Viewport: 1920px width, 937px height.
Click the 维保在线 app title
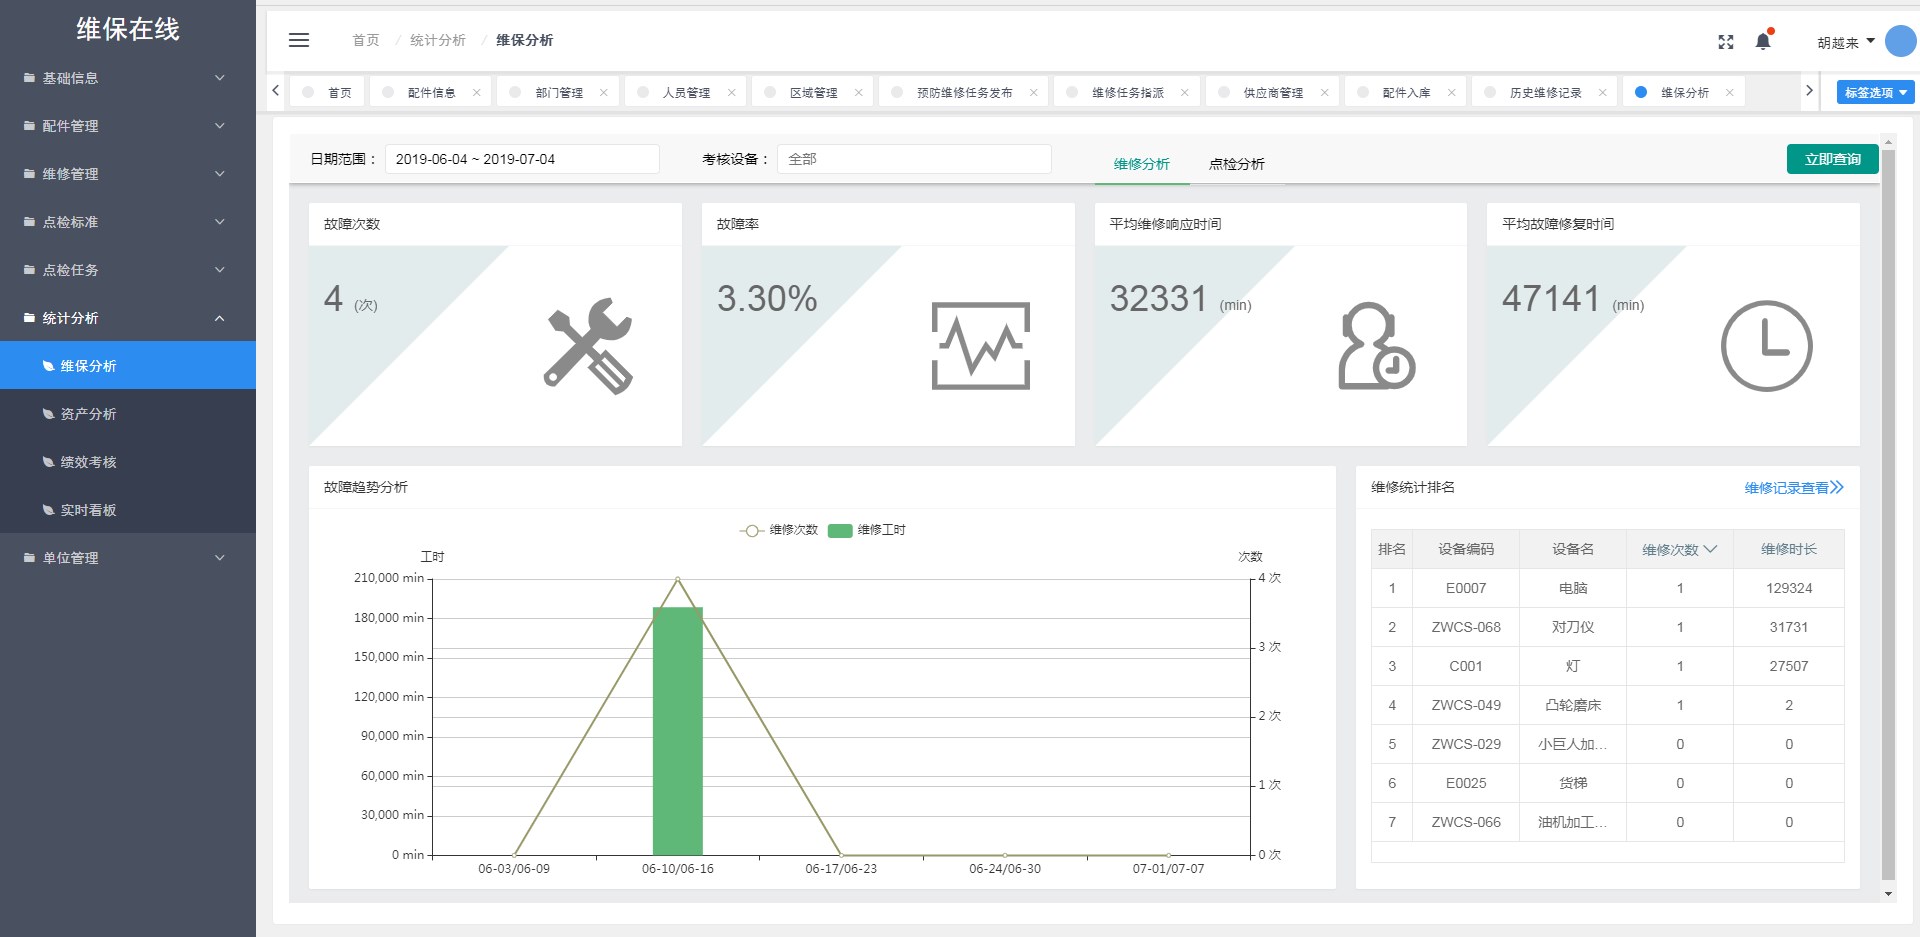click(128, 28)
